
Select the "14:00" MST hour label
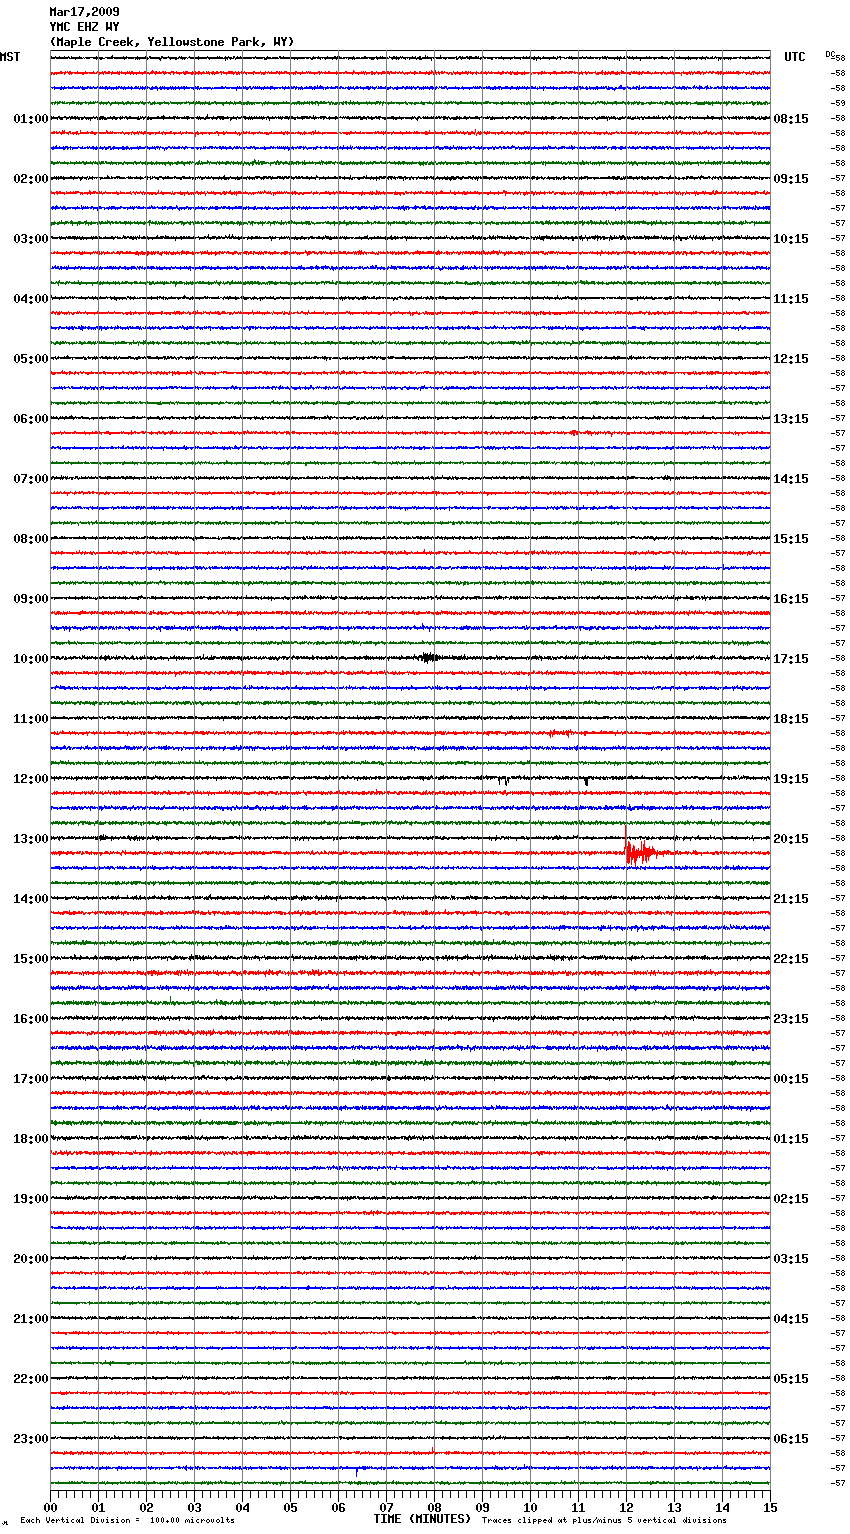(31, 899)
